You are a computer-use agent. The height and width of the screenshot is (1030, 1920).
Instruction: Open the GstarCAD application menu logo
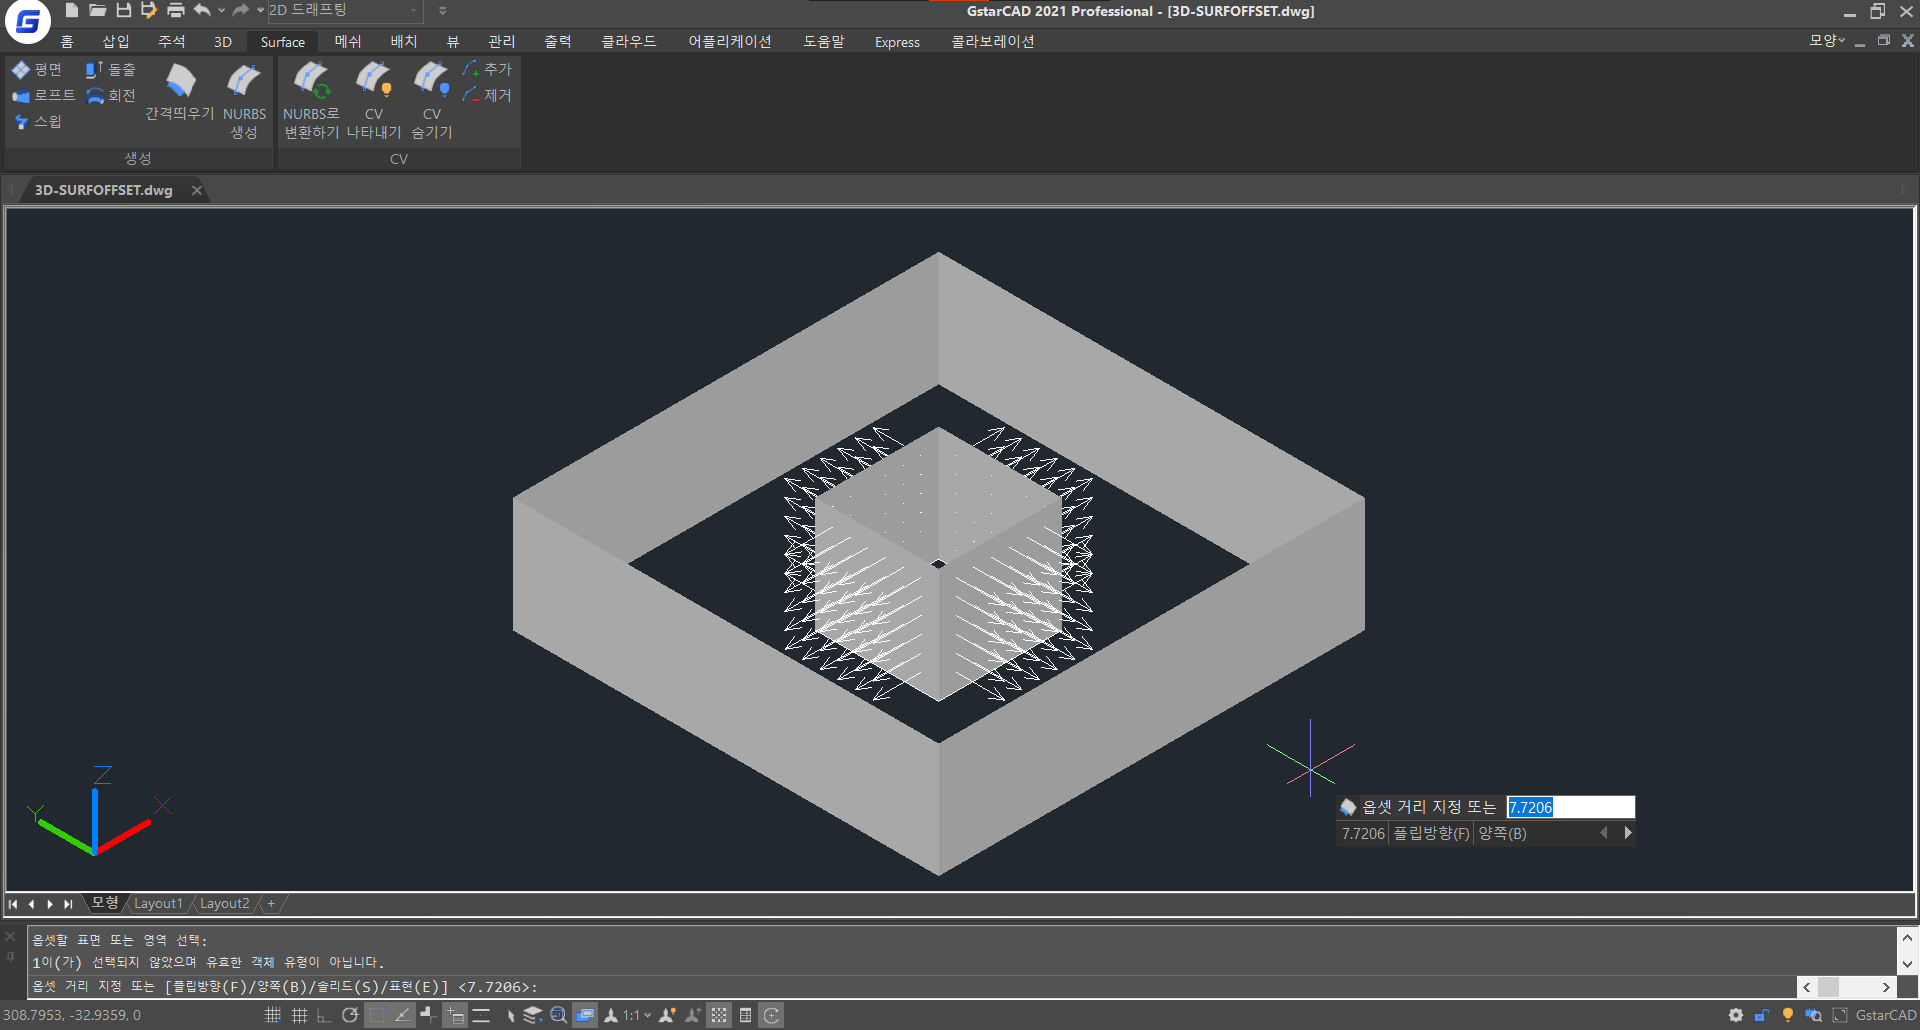tap(27, 21)
